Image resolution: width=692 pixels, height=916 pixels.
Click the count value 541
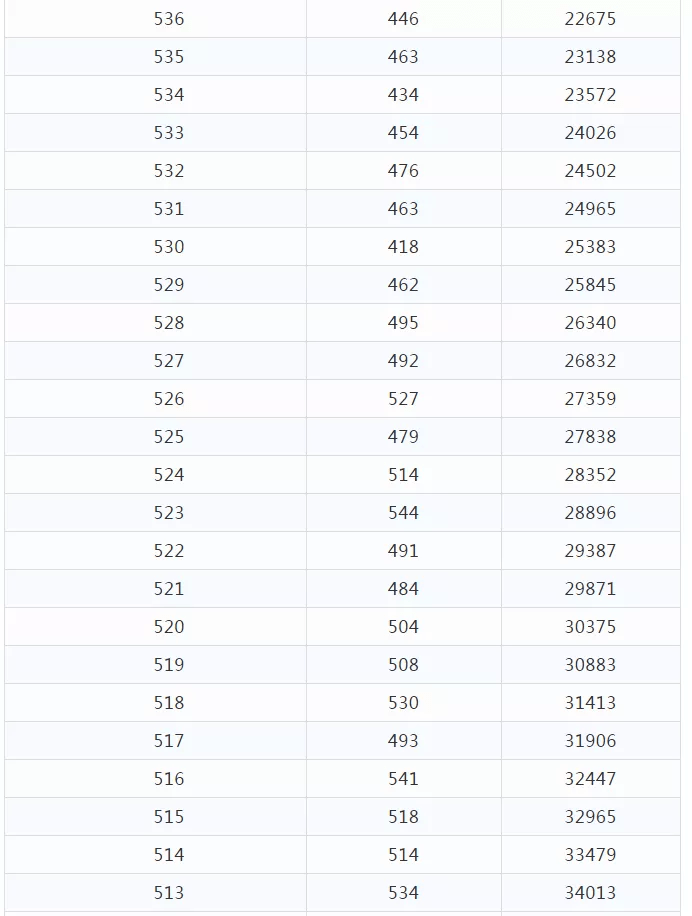tap(403, 779)
